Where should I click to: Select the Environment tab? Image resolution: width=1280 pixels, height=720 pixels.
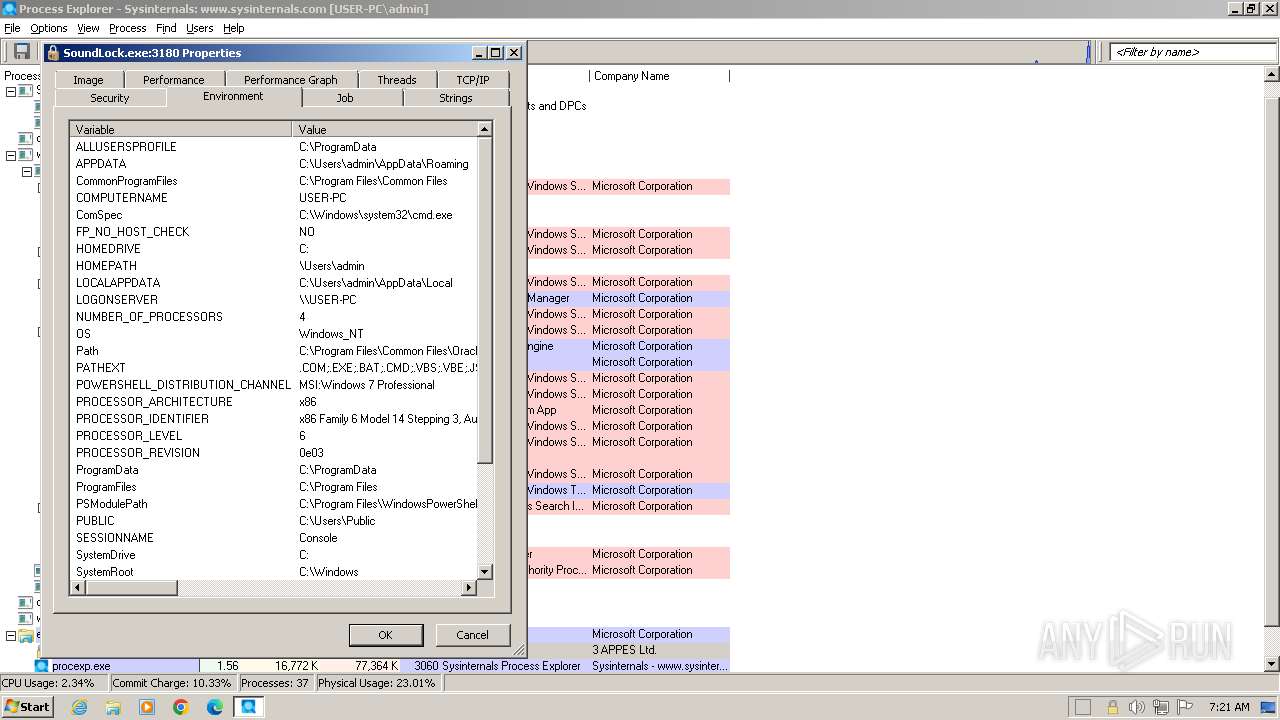click(x=233, y=96)
